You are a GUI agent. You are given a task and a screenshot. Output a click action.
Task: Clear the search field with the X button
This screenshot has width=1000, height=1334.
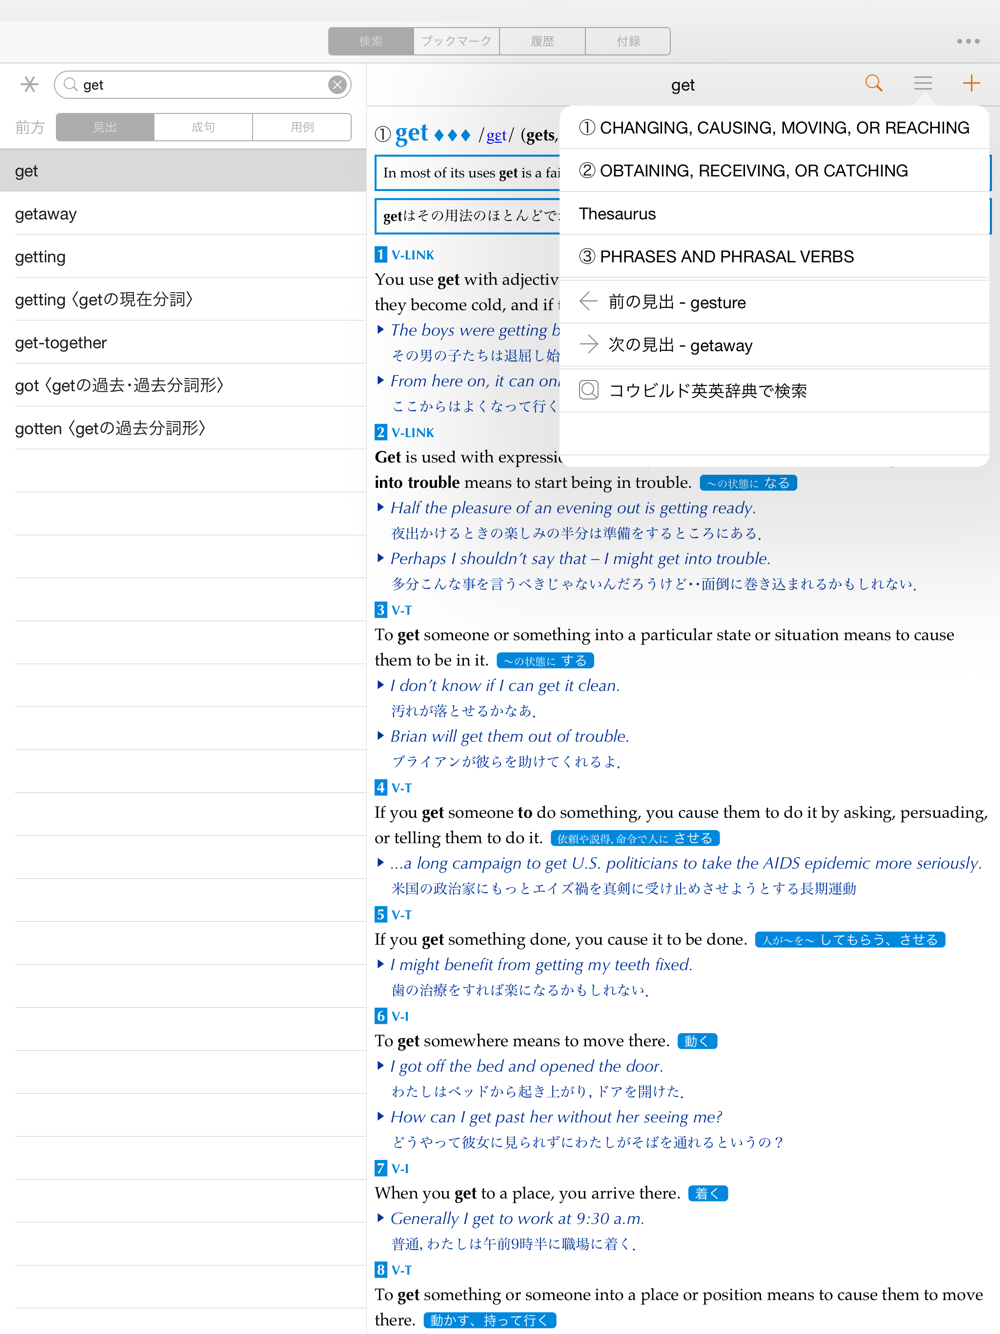coord(338,85)
